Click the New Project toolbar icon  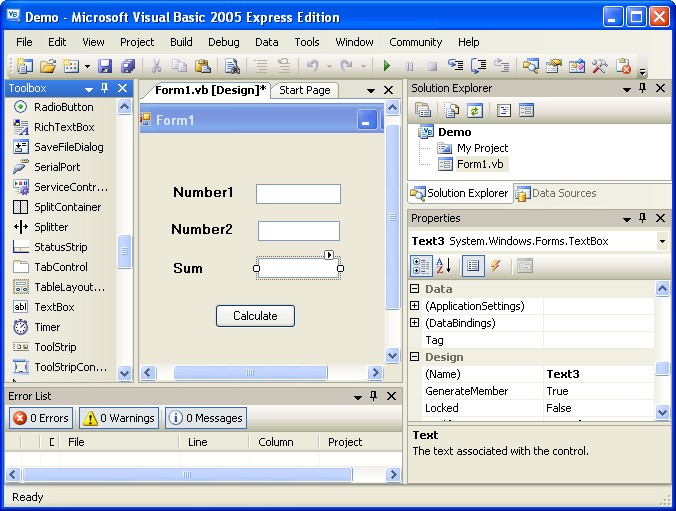tap(25, 66)
